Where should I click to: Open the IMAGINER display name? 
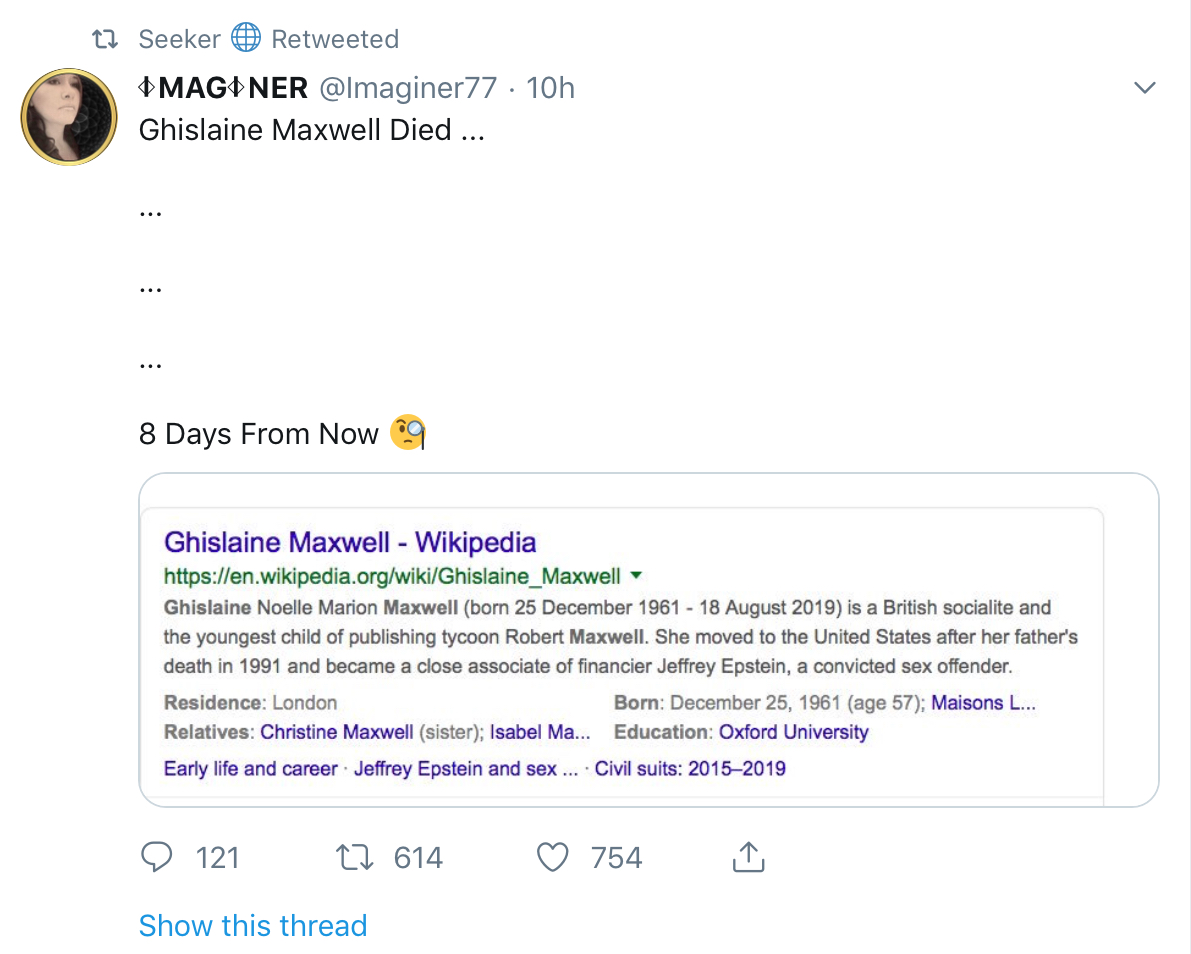click(x=223, y=88)
